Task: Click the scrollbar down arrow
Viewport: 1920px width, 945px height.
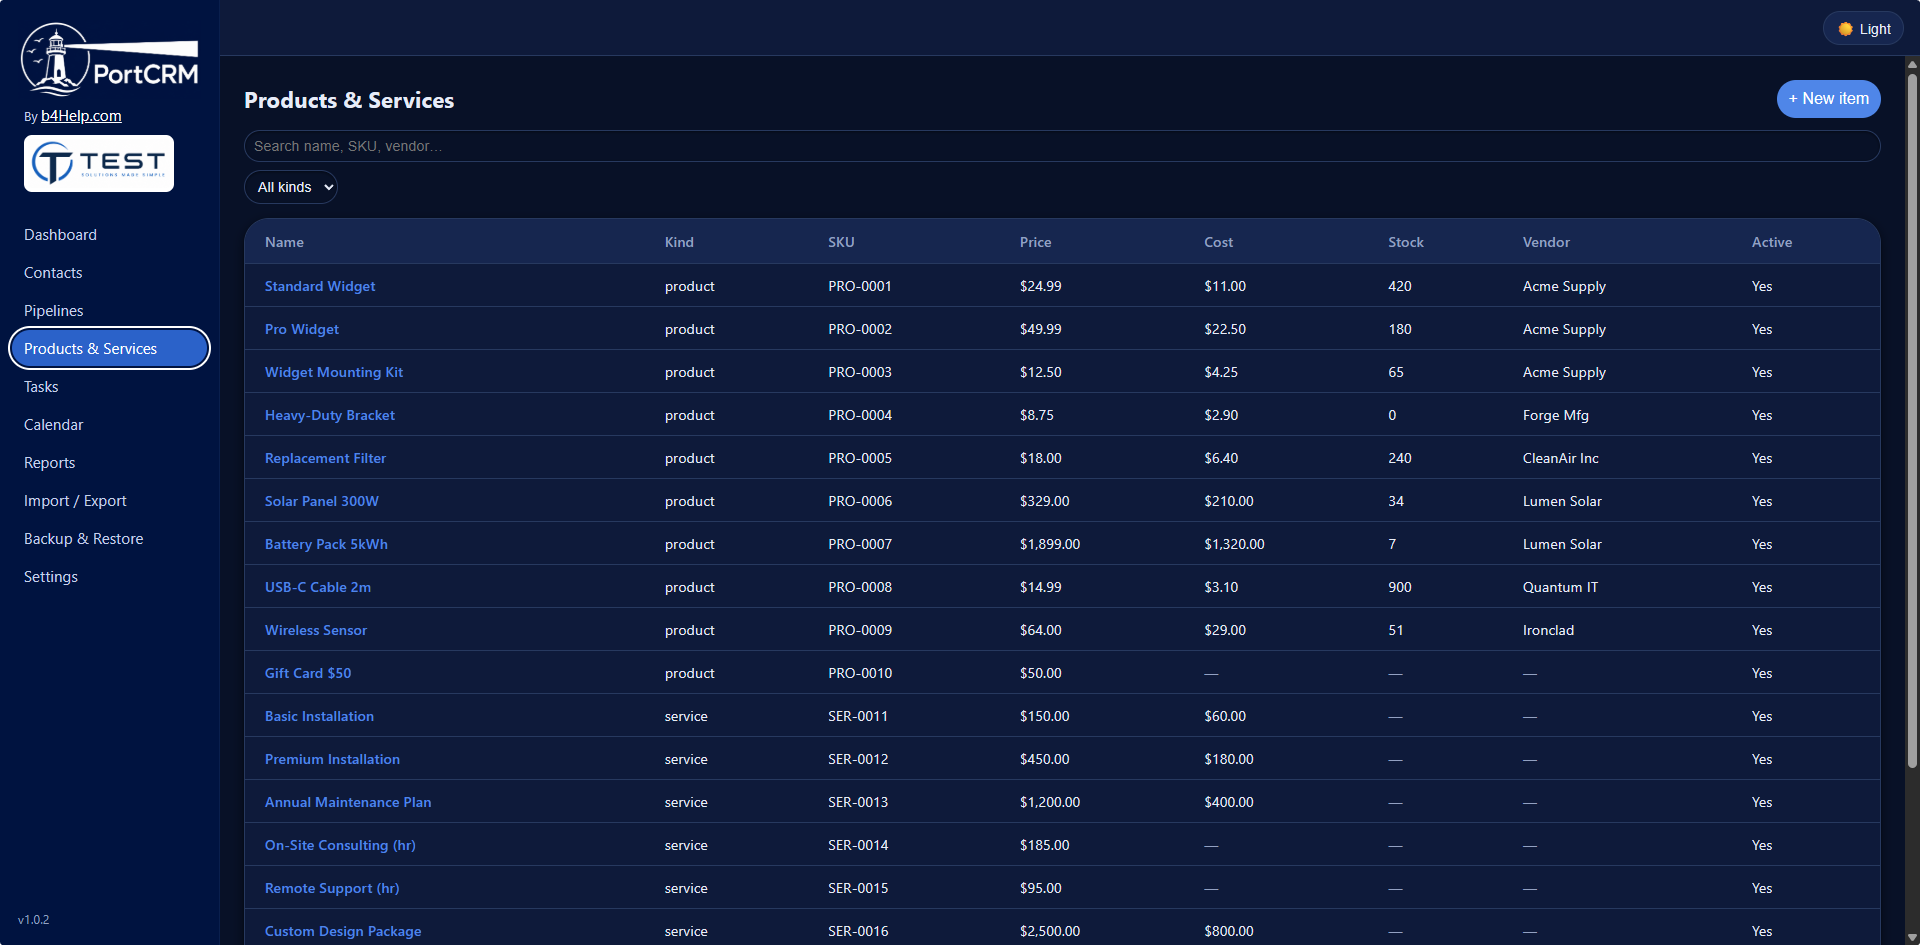Action: [x=1912, y=937]
